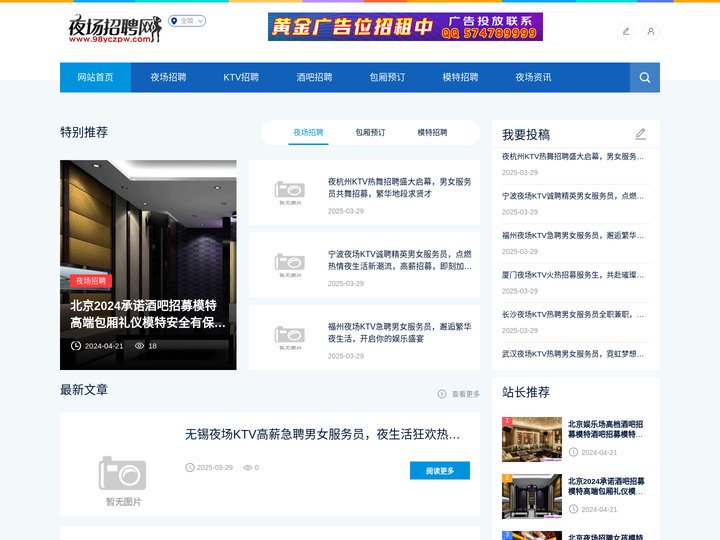The height and width of the screenshot is (540, 720).
Task: Click date 2024-04-21 on featured image
Action: 104,346
